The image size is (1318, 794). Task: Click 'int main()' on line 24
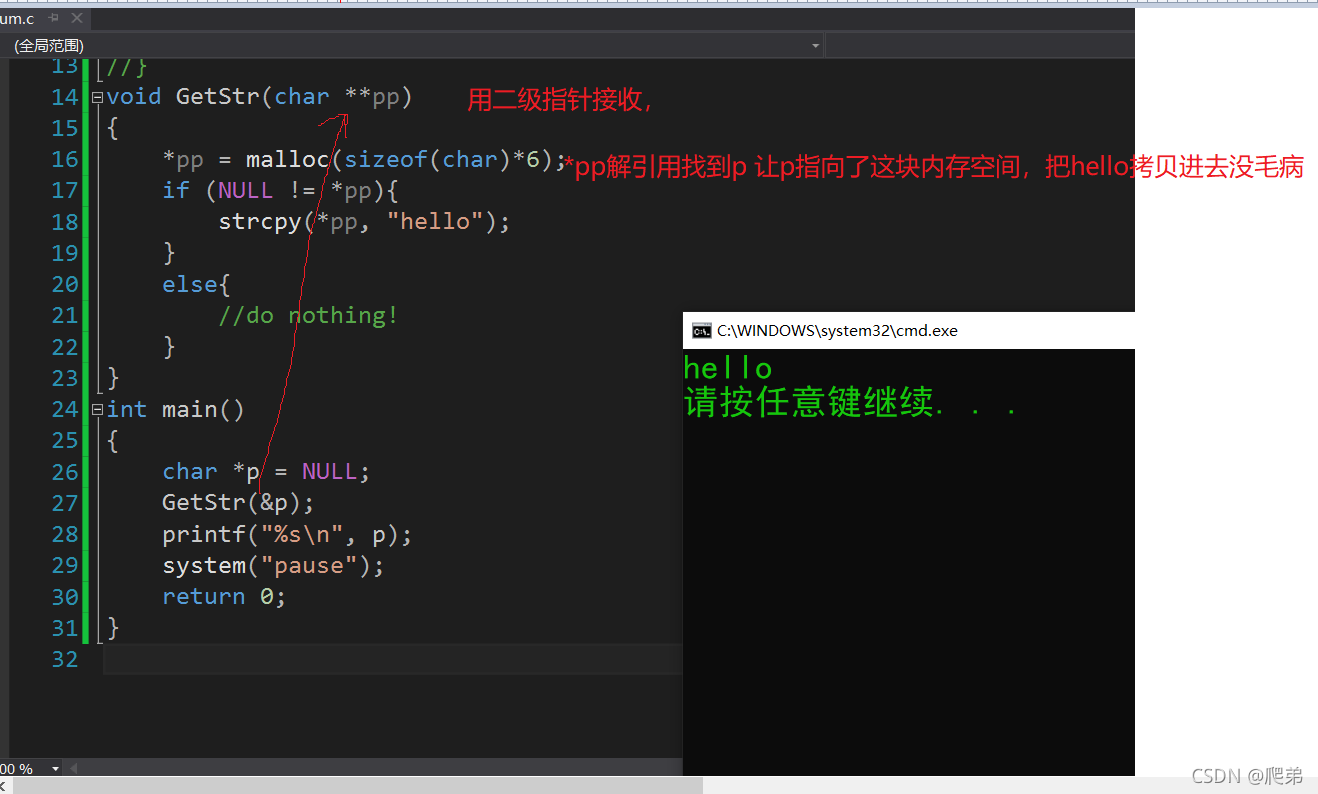[175, 410]
